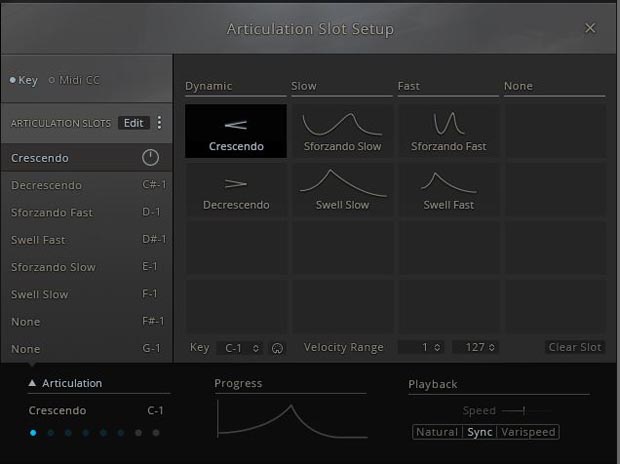Open the velocity range maximum 127 dropdown
Image resolution: width=620 pixels, height=464 pixels.
pyautogui.click(x=476, y=348)
